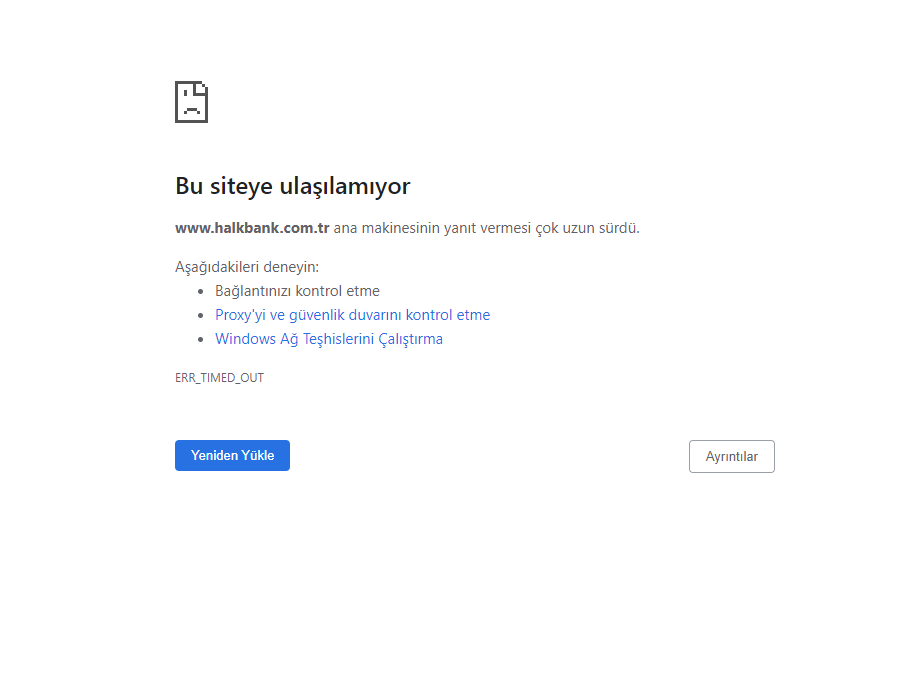Click 'Bağlantınızı kontrol etme' suggestion text
919x685 pixels.
coord(297,291)
